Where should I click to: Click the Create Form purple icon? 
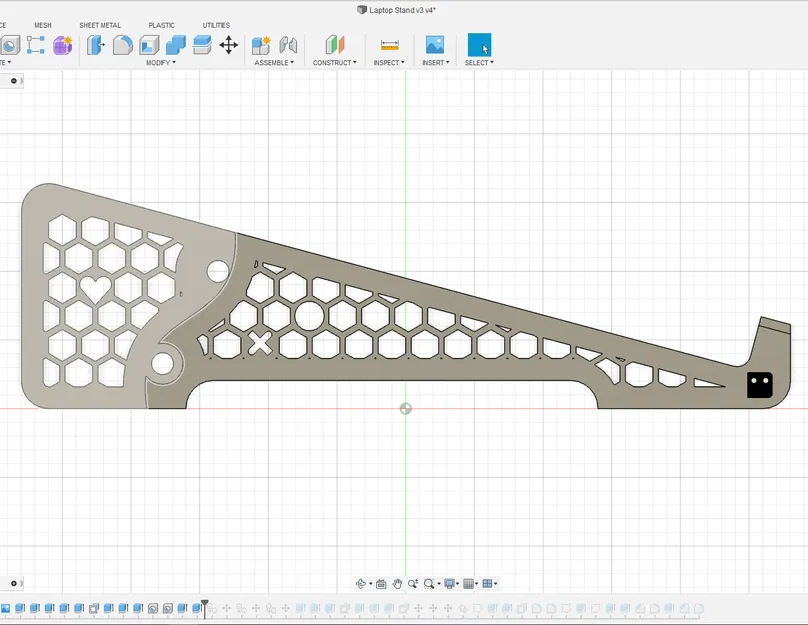(x=63, y=45)
